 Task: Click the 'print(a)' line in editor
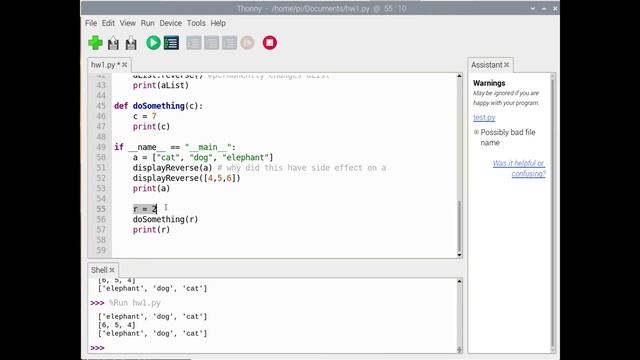click(151, 189)
